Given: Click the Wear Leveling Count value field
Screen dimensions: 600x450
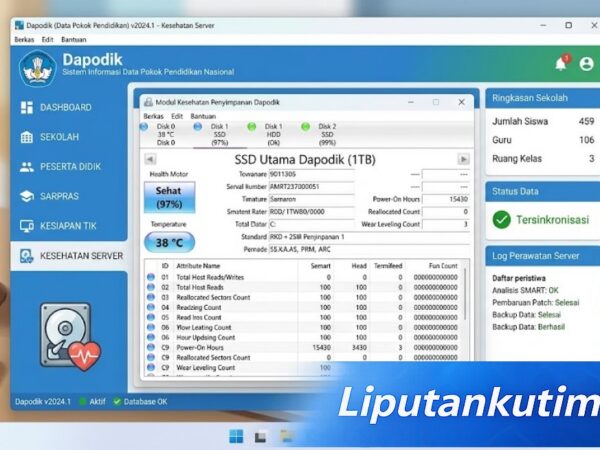Looking at the screenshot, I should point(445,224).
